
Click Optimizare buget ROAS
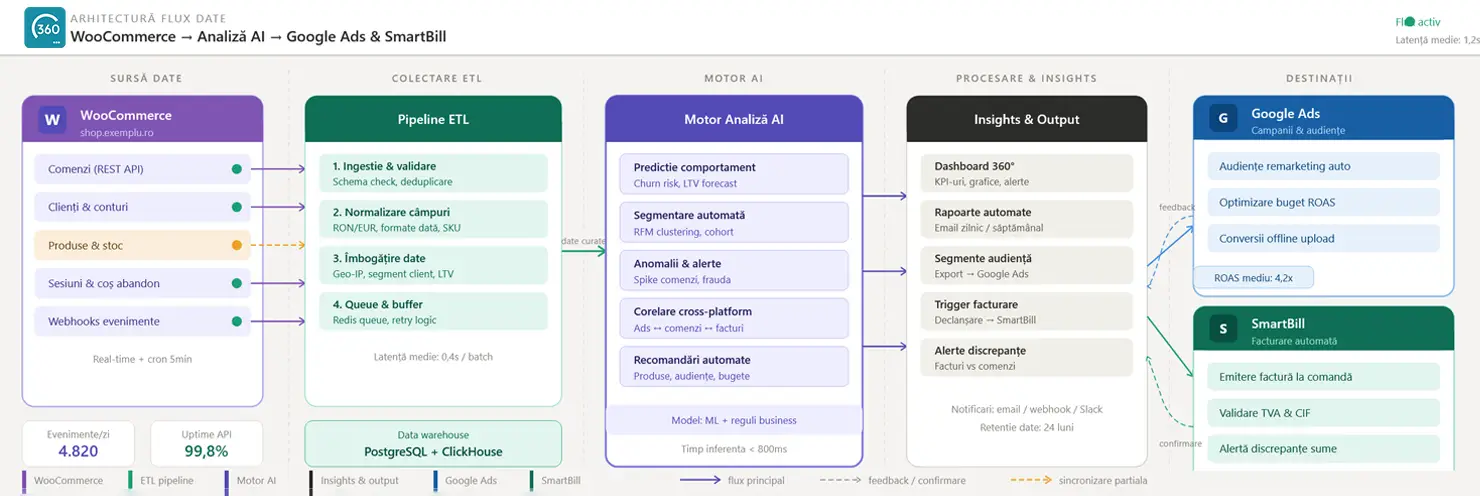click(x=1323, y=202)
